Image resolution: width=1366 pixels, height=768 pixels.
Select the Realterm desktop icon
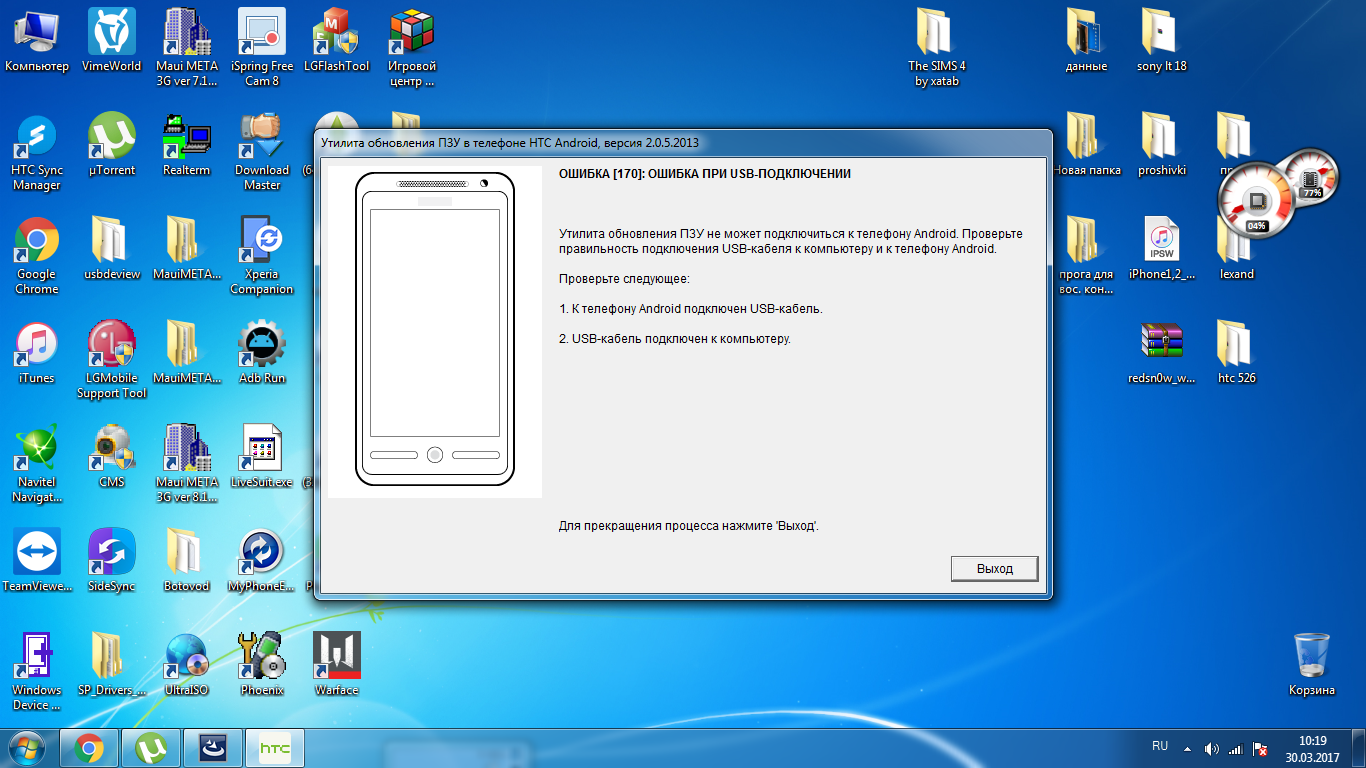[187, 145]
